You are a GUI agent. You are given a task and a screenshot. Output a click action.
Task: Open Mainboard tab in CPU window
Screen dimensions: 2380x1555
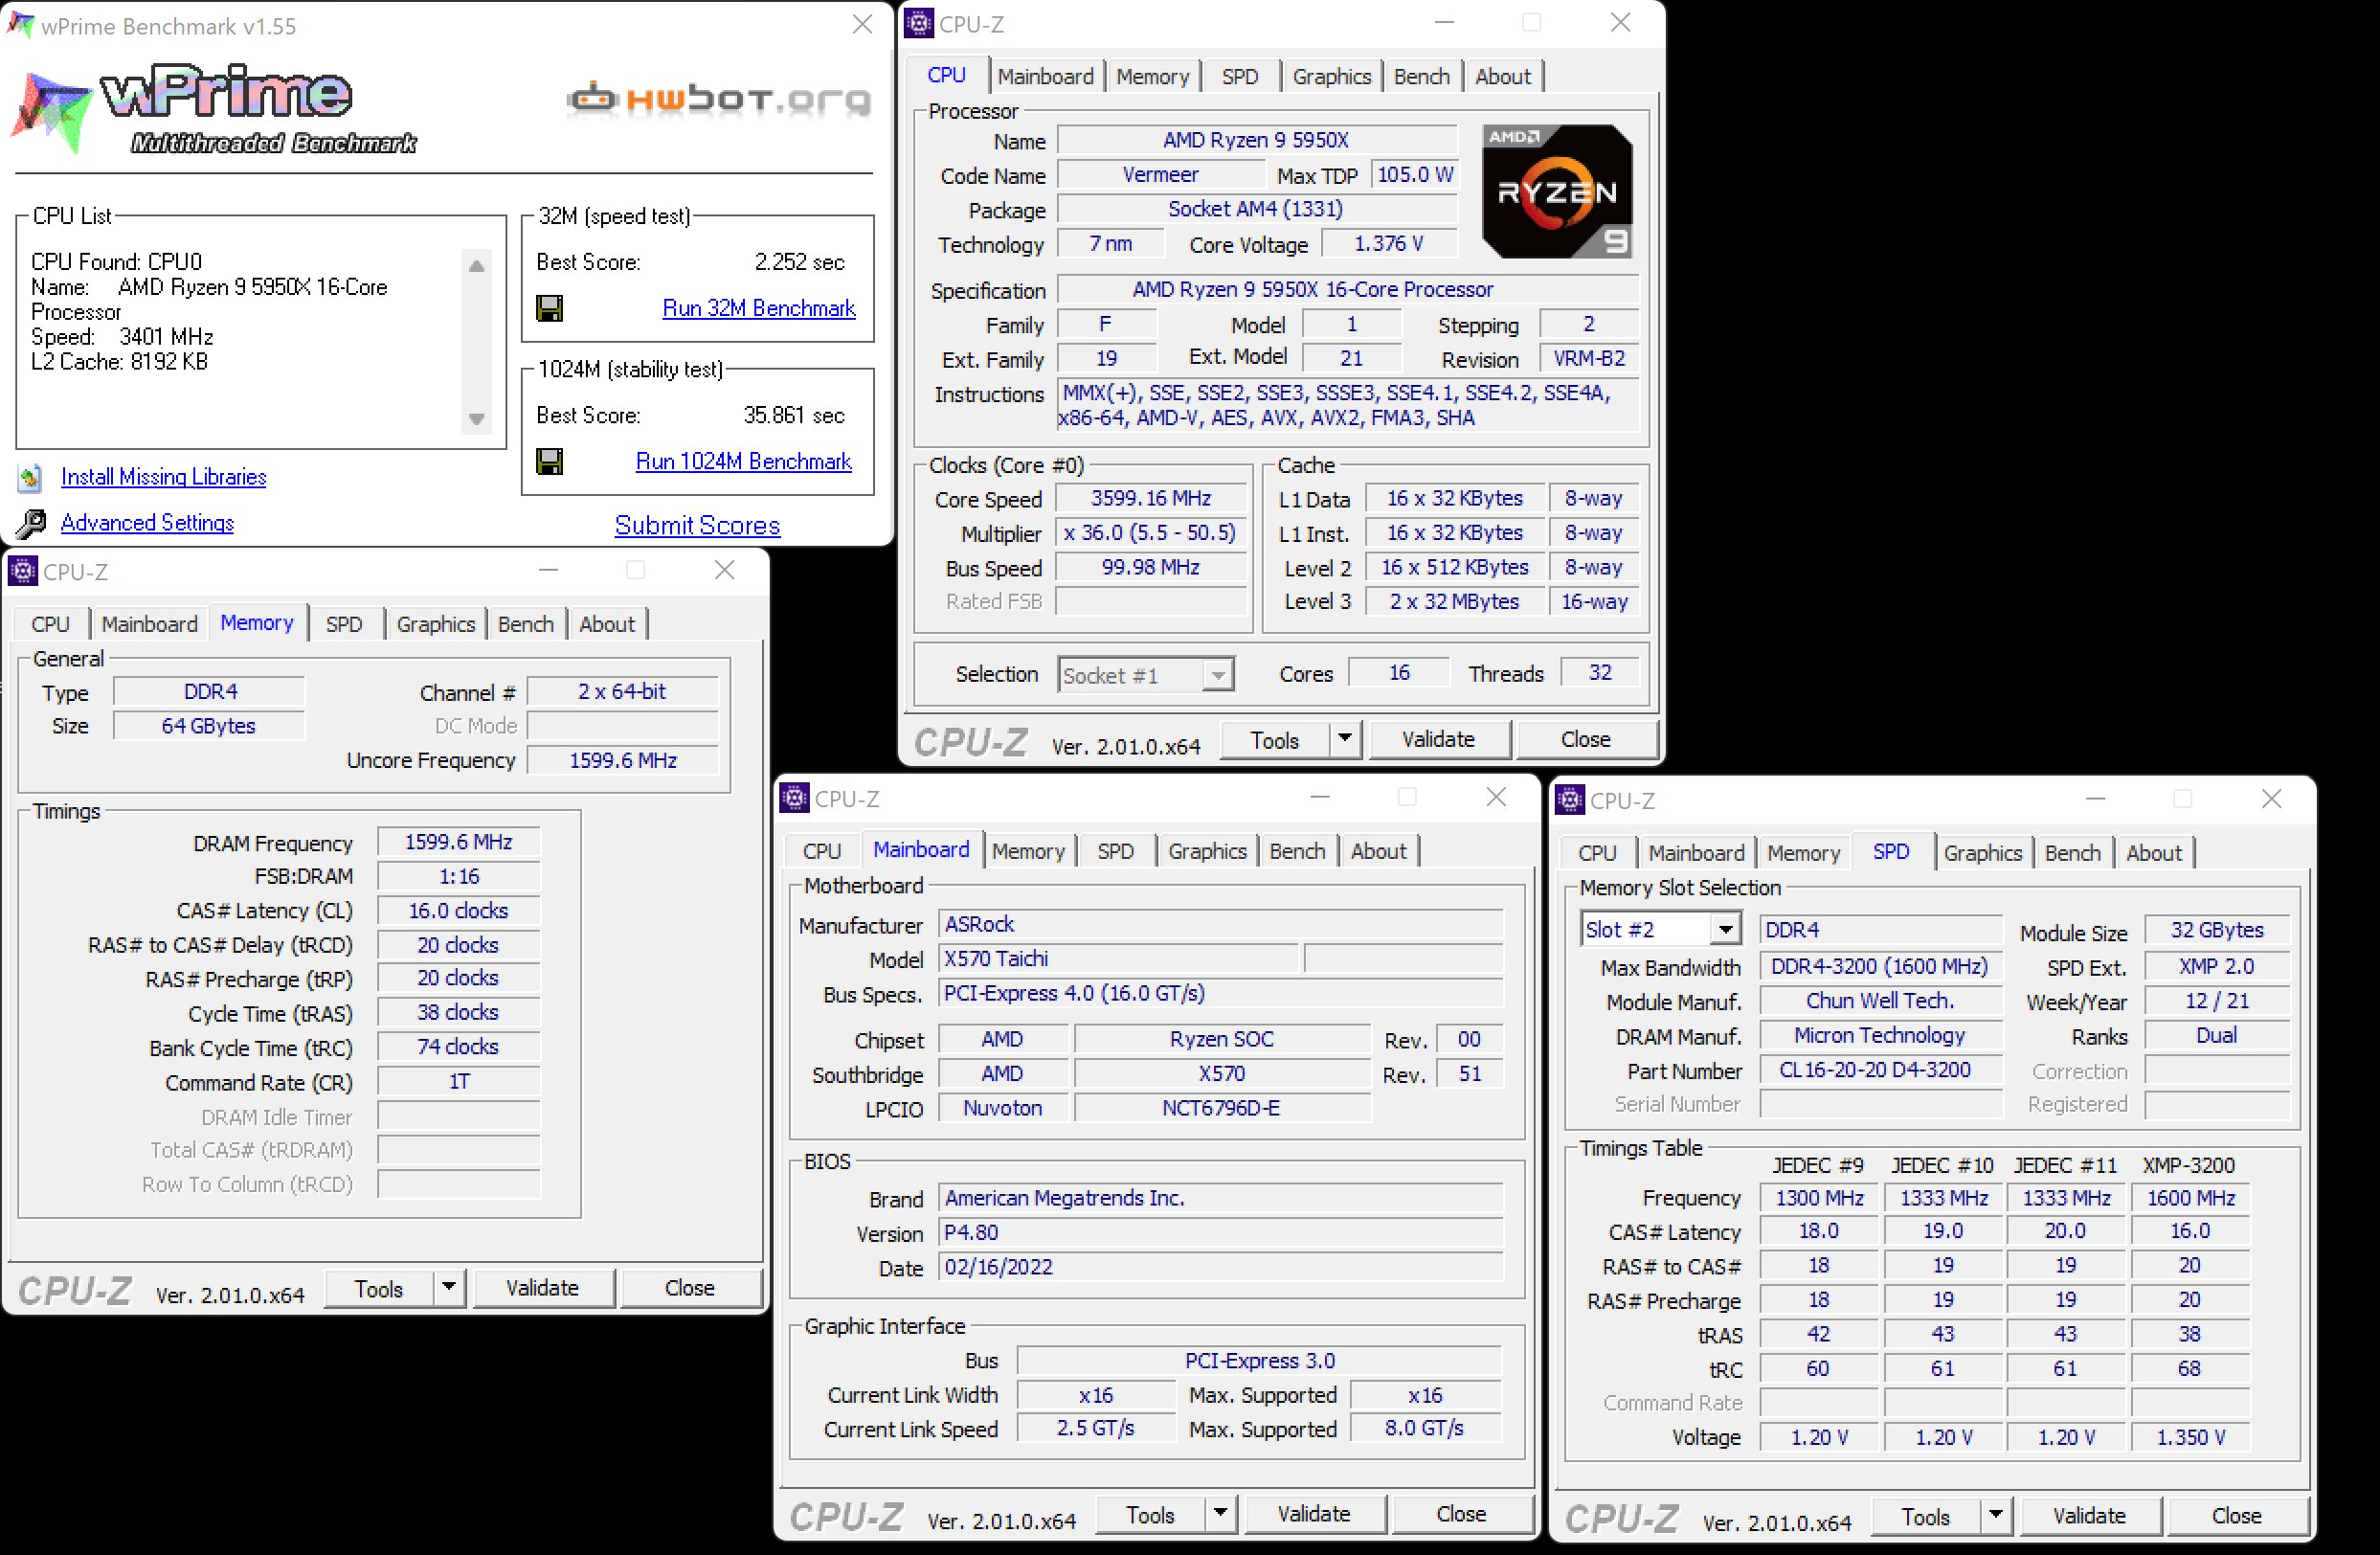tap(1045, 77)
